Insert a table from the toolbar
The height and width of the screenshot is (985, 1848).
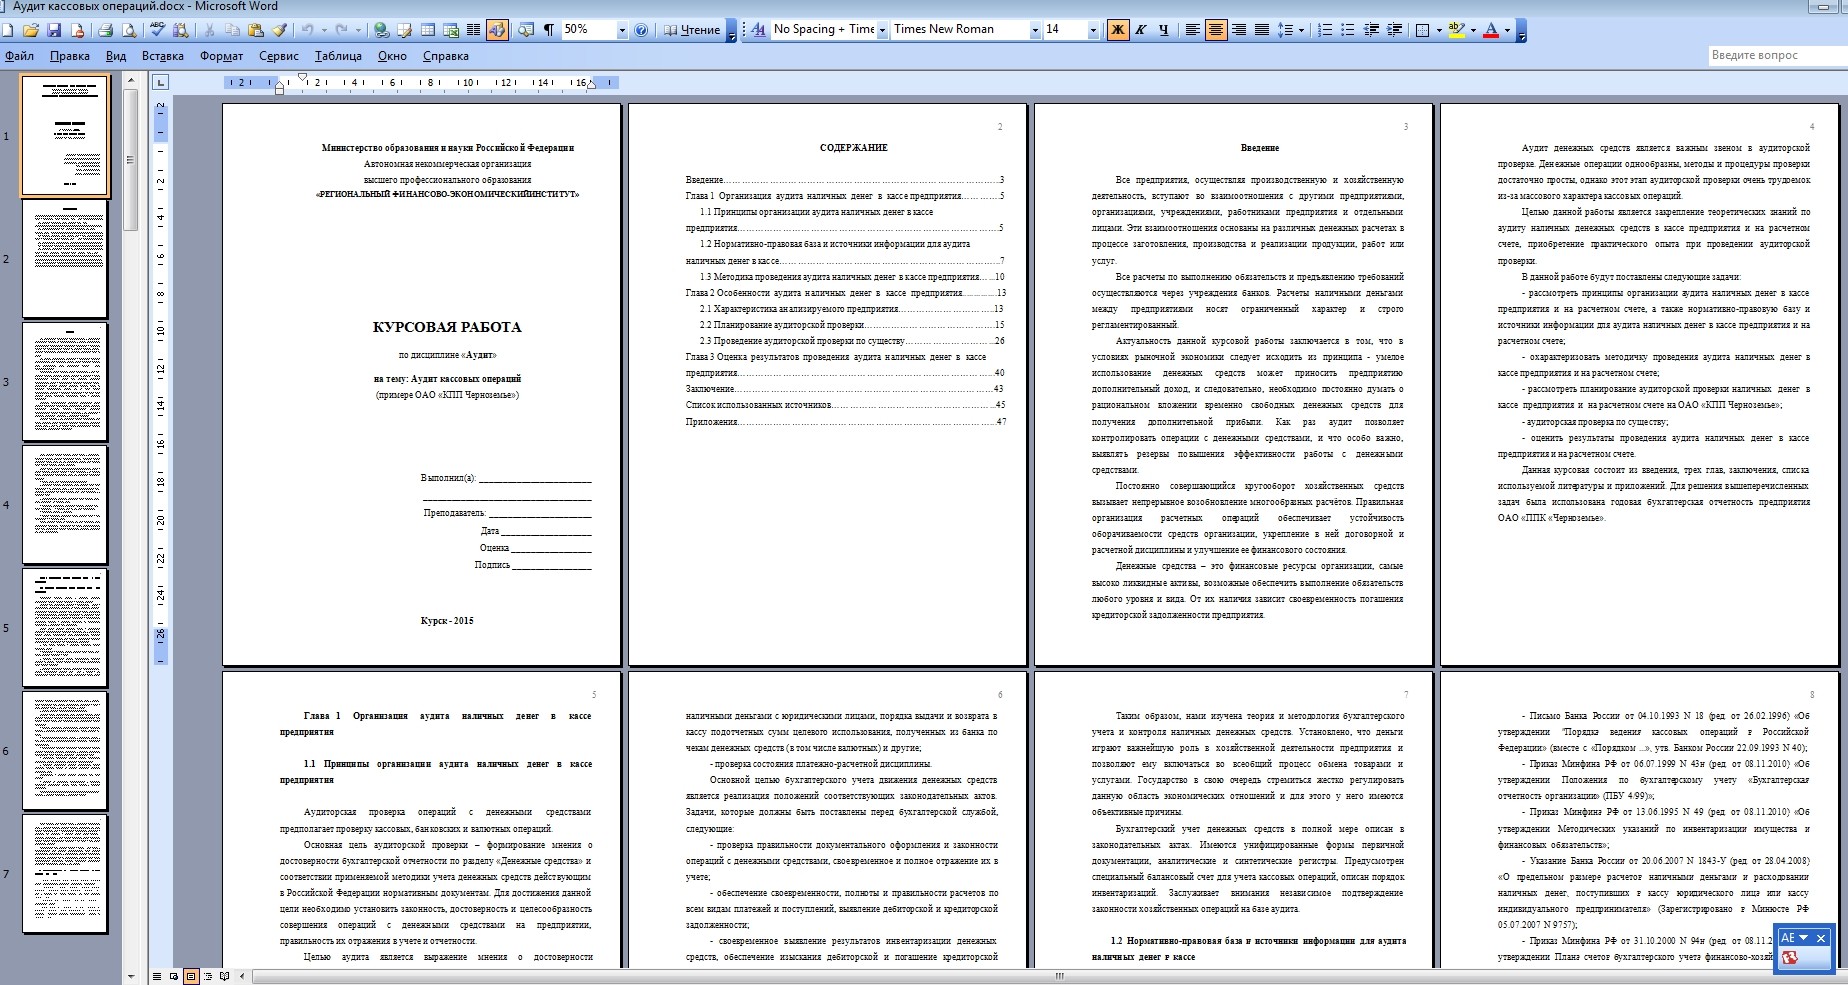pyautogui.click(x=427, y=30)
